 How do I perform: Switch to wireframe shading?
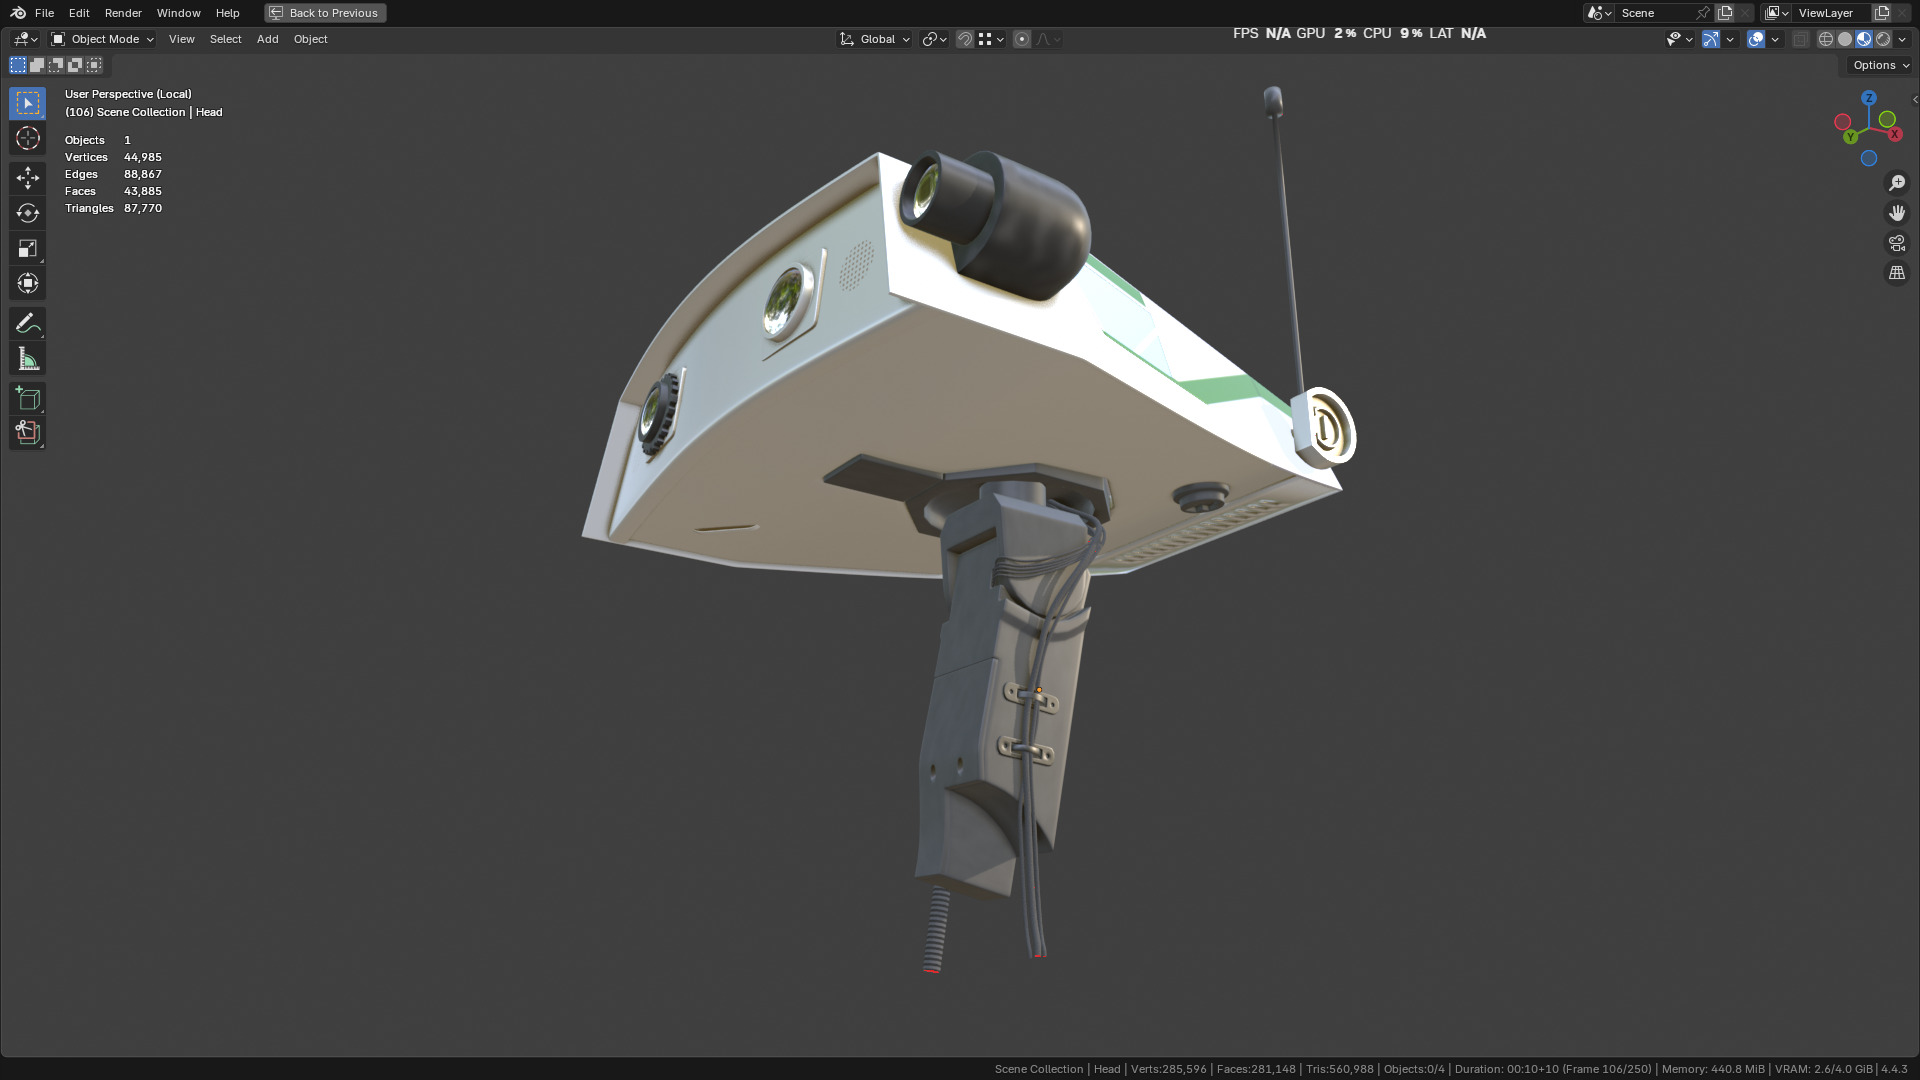pos(1826,39)
